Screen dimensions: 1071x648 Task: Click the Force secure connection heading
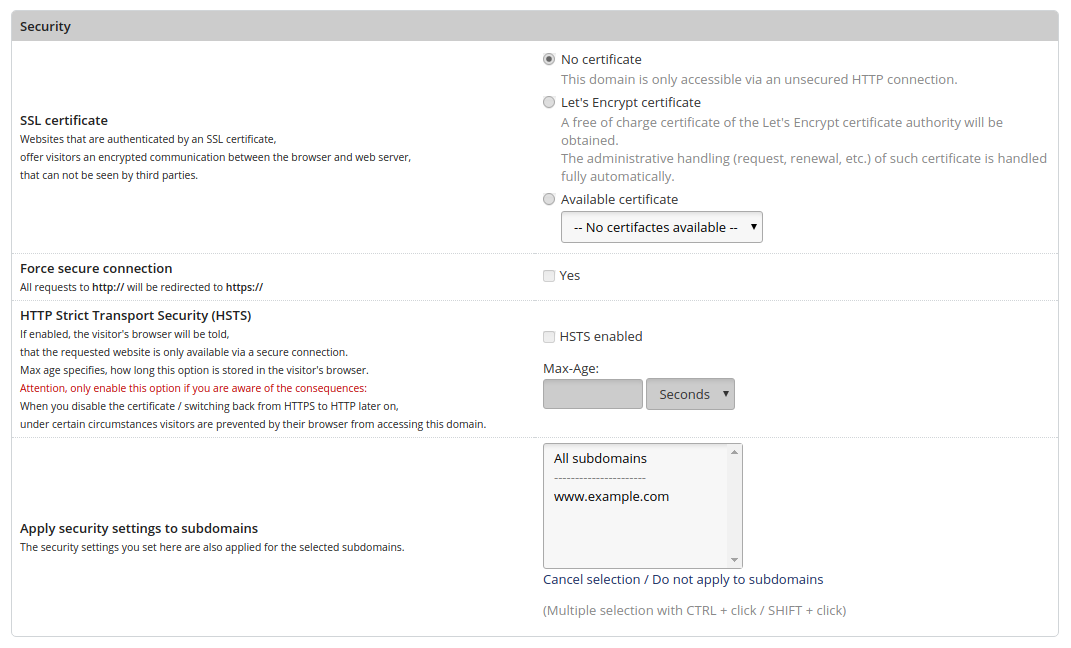[x=96, y=268]
